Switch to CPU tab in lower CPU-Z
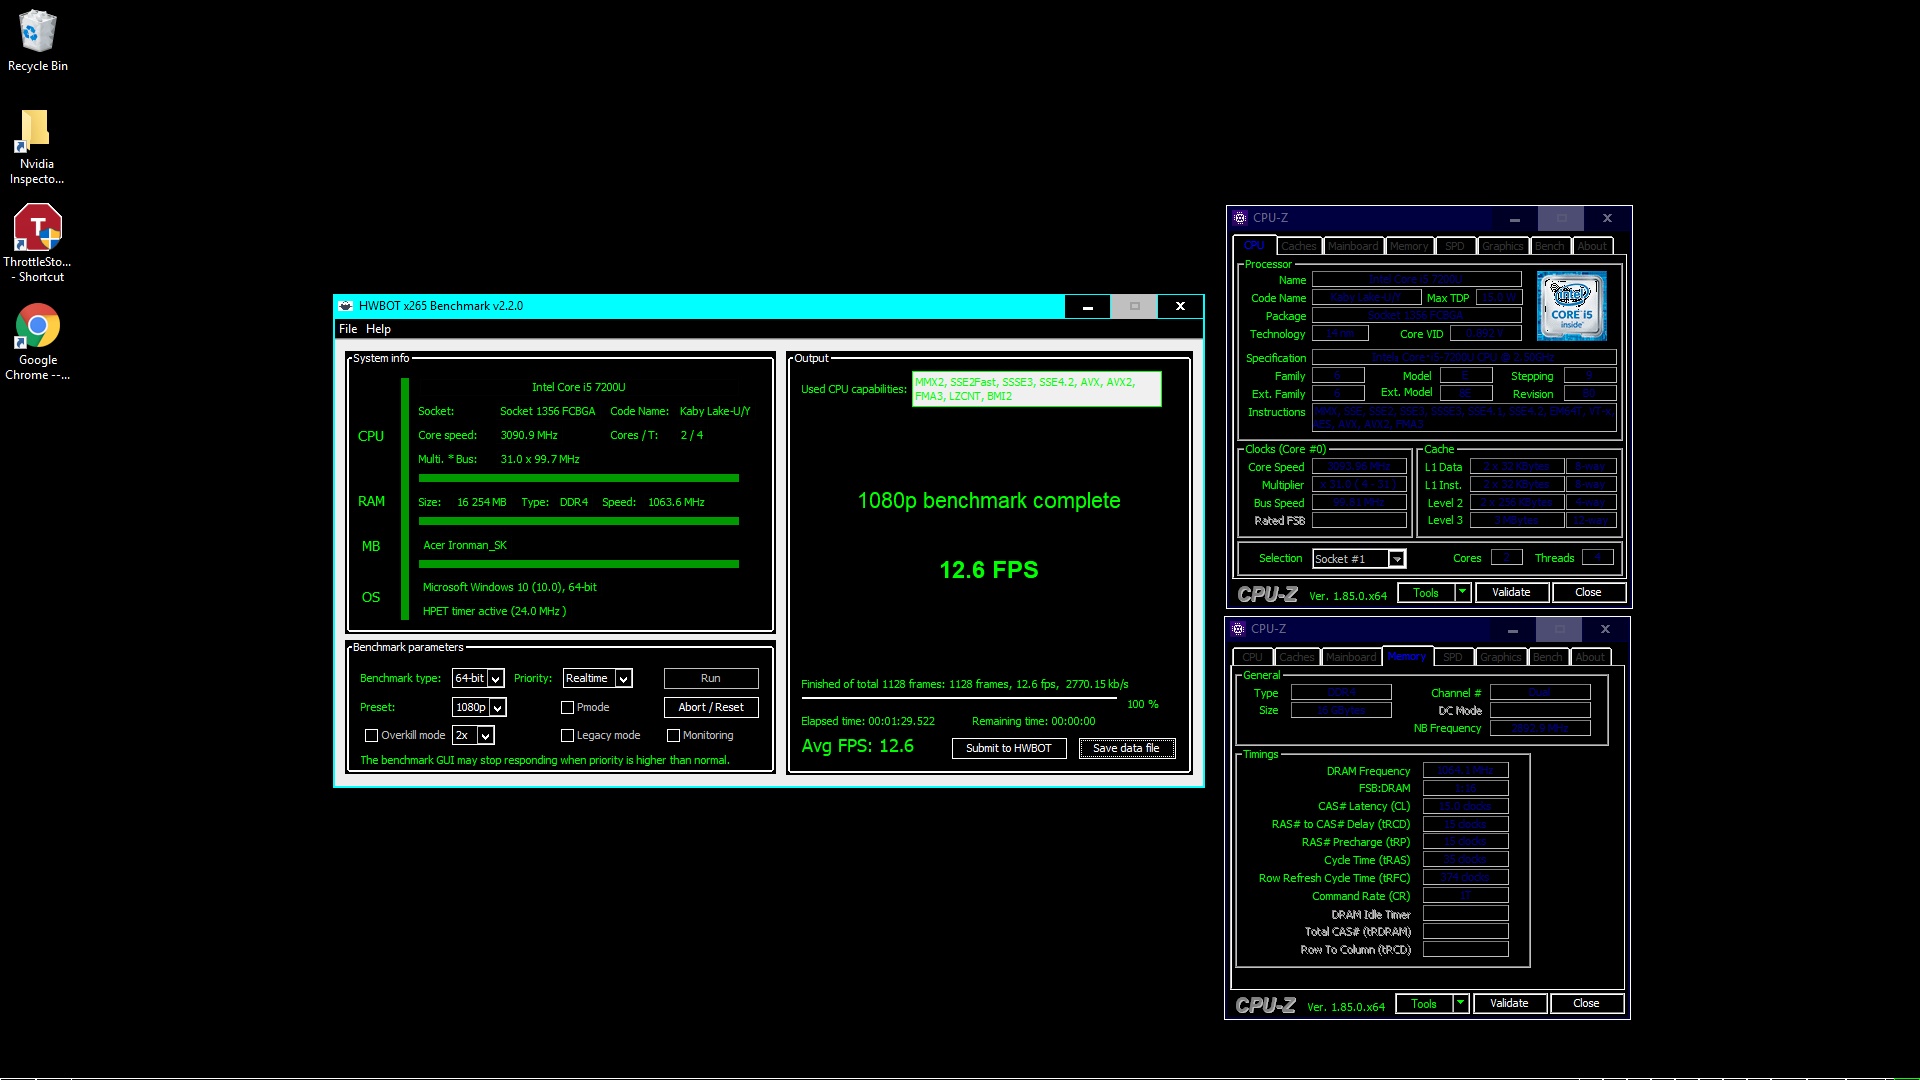This screenshot has width=1920, height=1080. tap(1252, 657)
